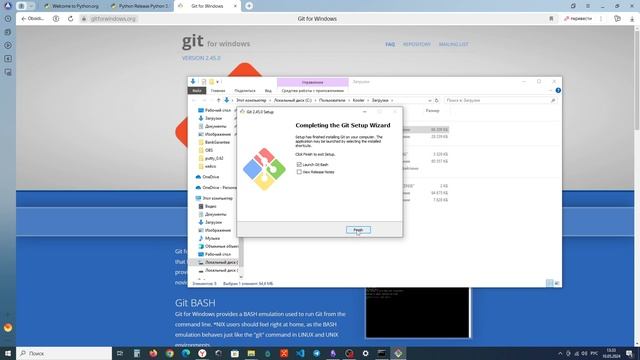Close the Git for Windows browser tab
This screenshot has width=640, height=360.
click(235, 6)
